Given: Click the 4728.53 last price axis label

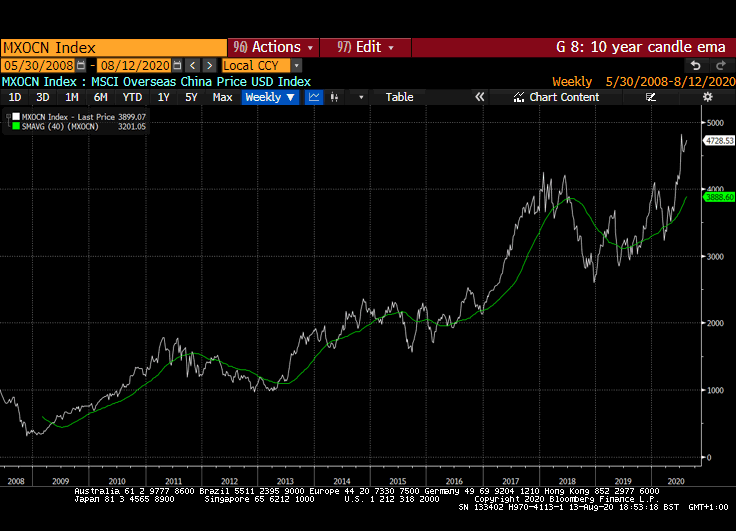Looking at the screenshot, I should [719, 140].
